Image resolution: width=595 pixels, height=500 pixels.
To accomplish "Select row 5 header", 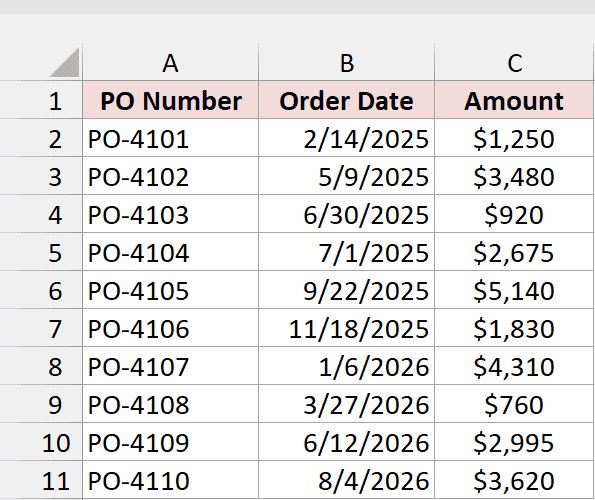I will pyautogui.click(x=41, y=252).
